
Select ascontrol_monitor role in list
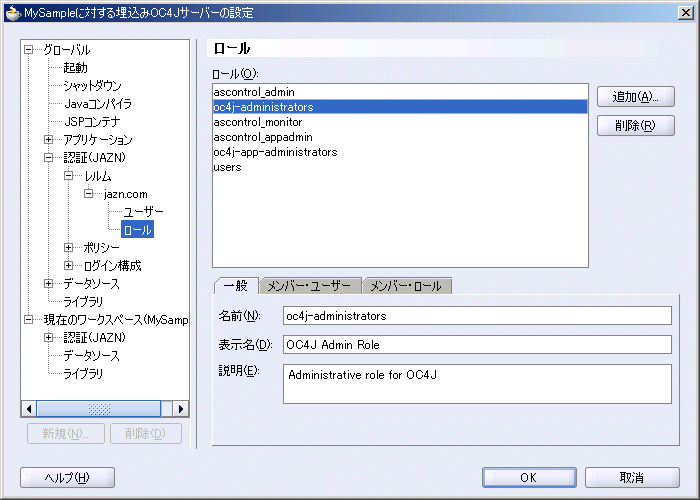400,122
